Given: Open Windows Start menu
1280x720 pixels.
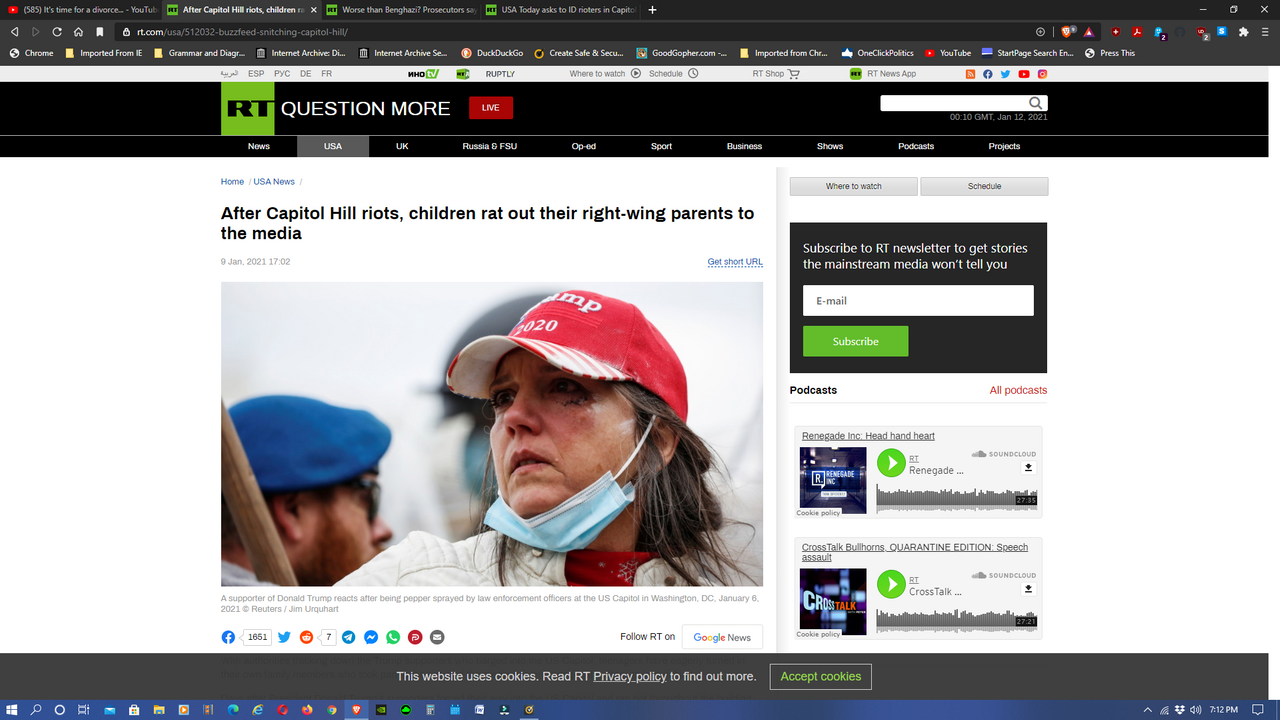Looking at the screenshot, I should click(12, 710).
